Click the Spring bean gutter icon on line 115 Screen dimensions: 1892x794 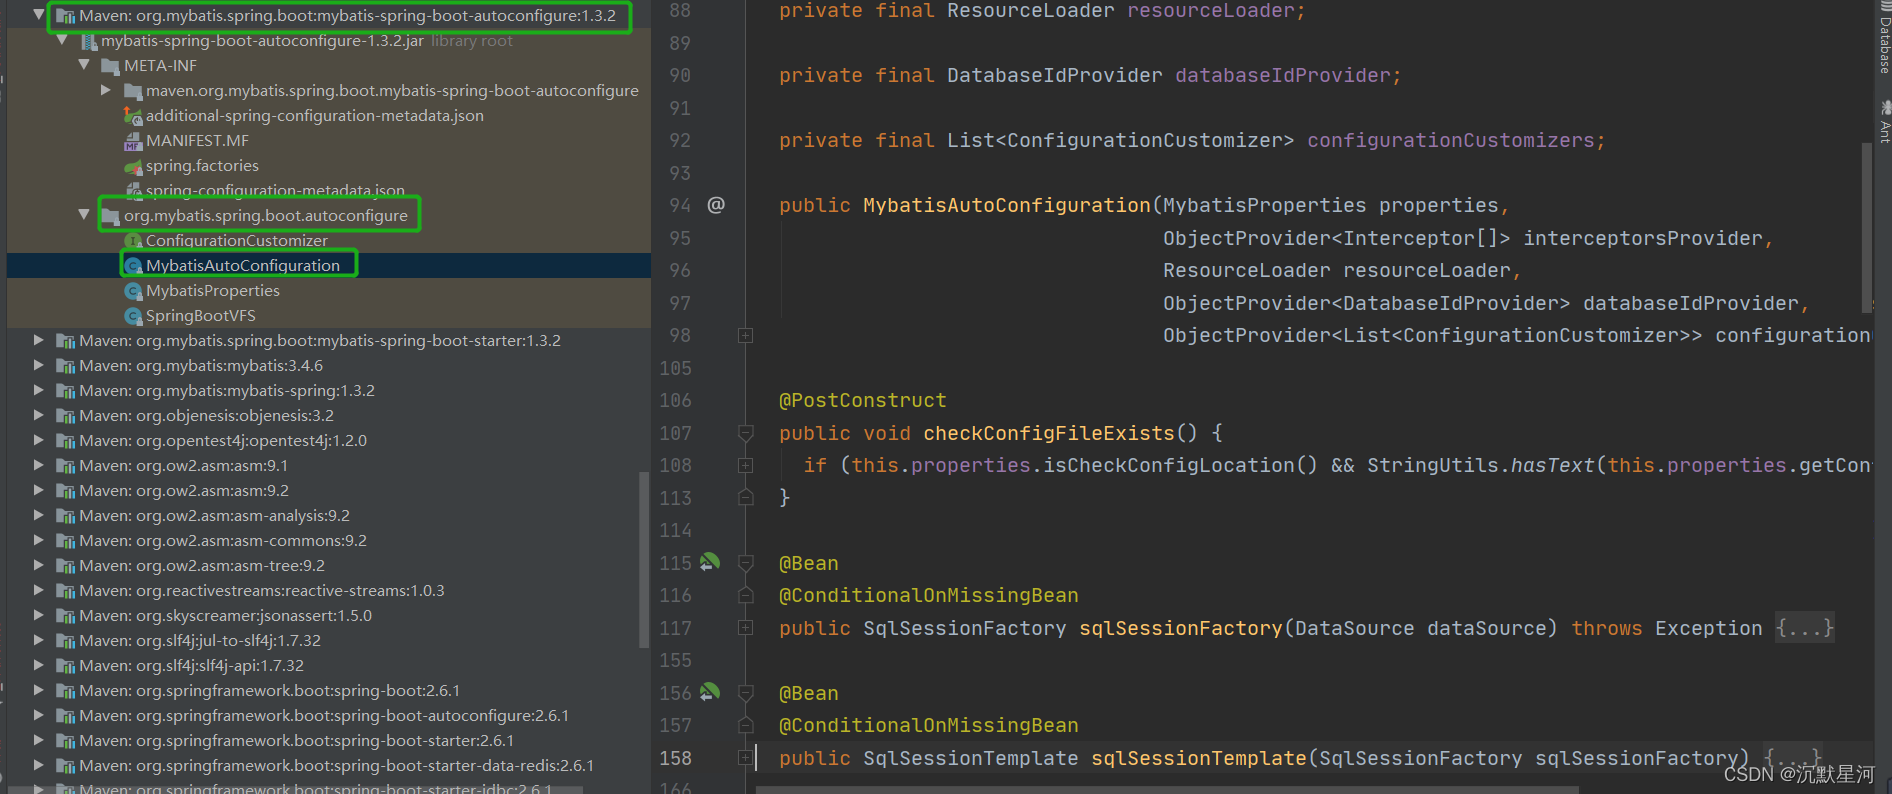coord(710,562)
